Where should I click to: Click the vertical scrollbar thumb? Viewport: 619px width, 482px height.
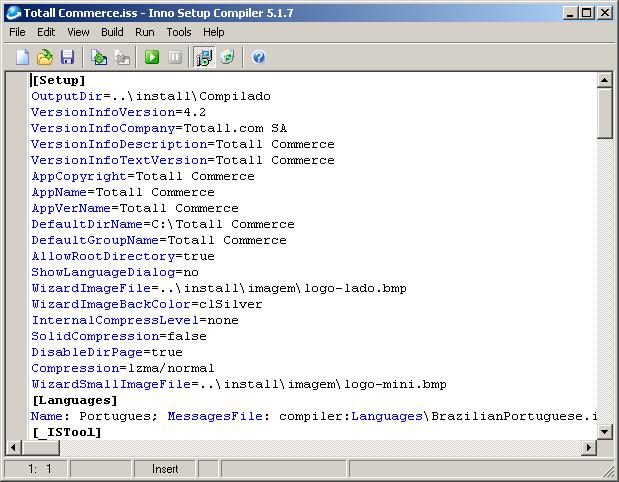(604, 114)
